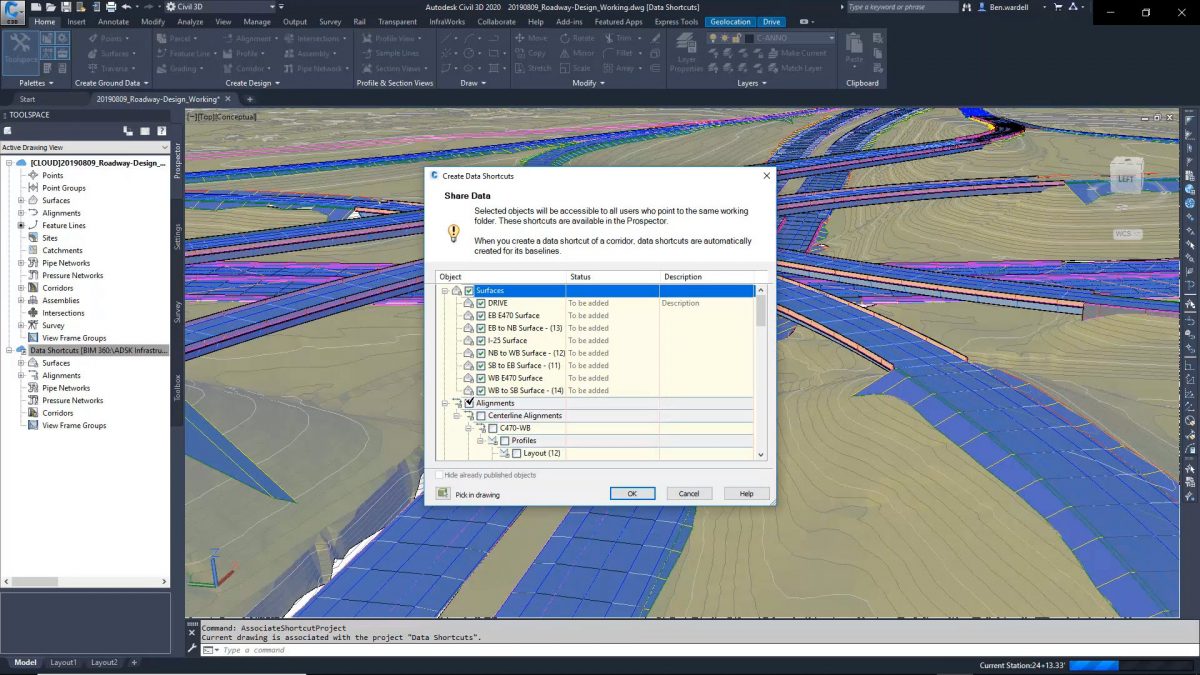This screenshot has height=675, width=1200.
Task: Click the Pick in drawing icon
Action: pos(443,494)
